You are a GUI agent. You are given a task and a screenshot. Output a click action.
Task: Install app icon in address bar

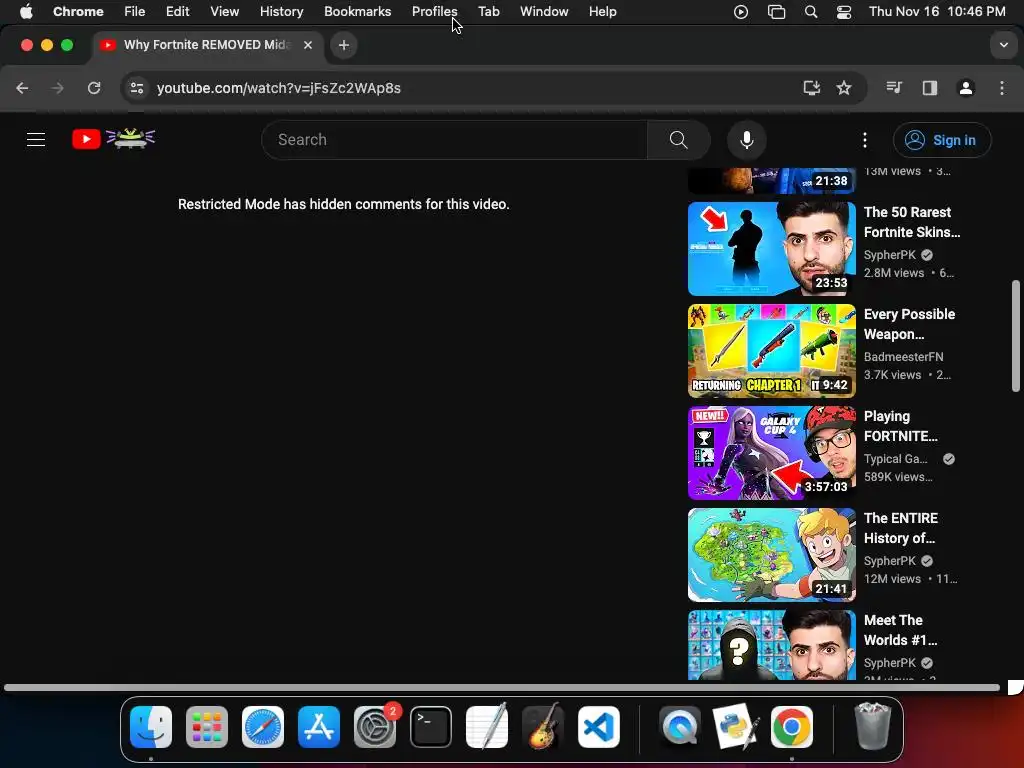pyautogui.click(x=811, y=88)
